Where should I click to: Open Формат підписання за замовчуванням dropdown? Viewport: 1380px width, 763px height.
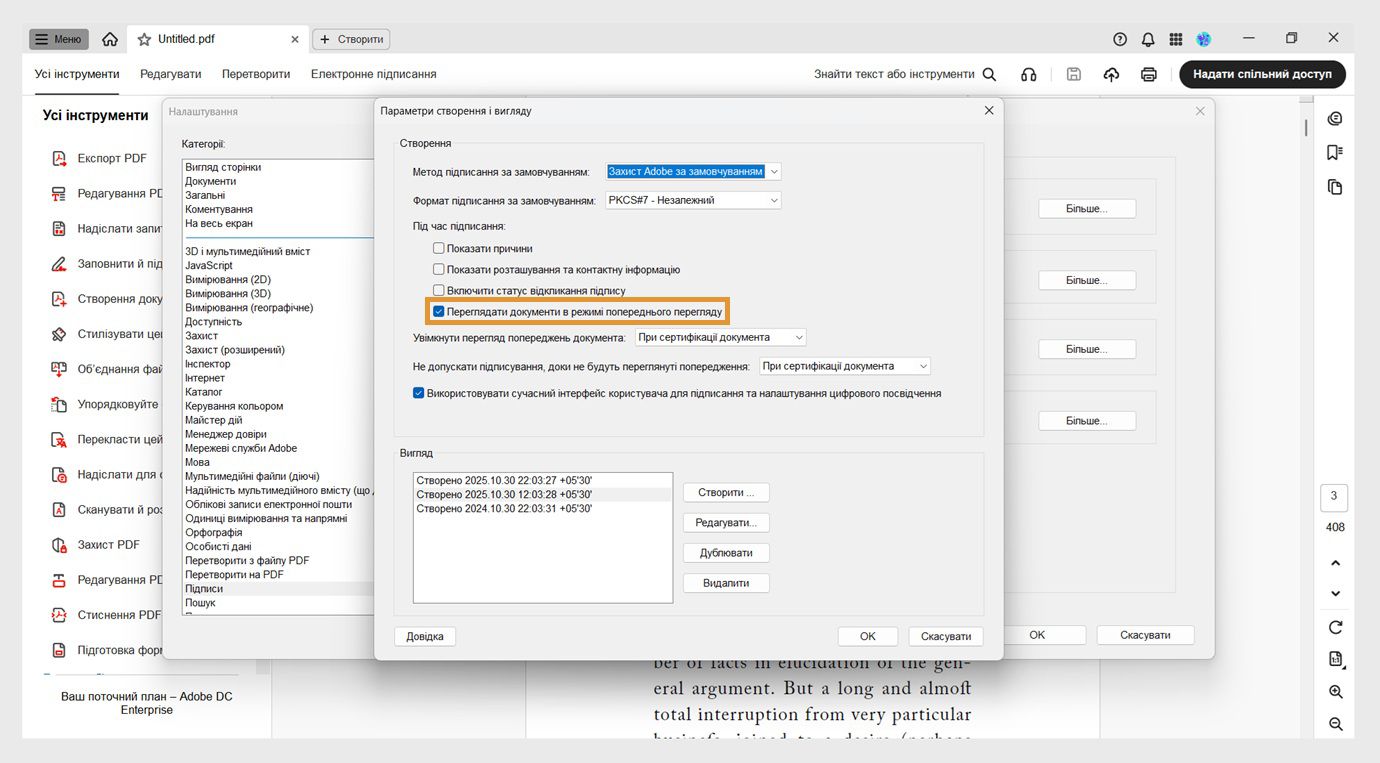(693, 200)
